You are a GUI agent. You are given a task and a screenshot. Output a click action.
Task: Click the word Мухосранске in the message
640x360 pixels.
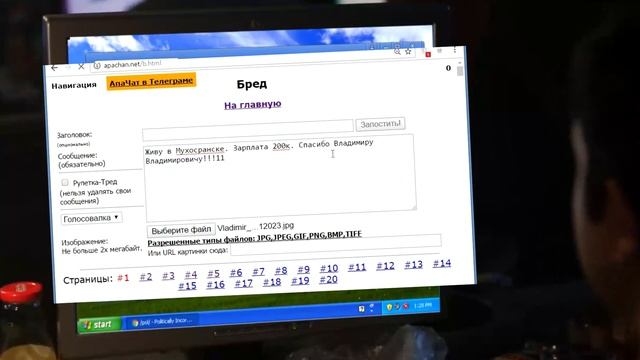[x=200, y=150]
